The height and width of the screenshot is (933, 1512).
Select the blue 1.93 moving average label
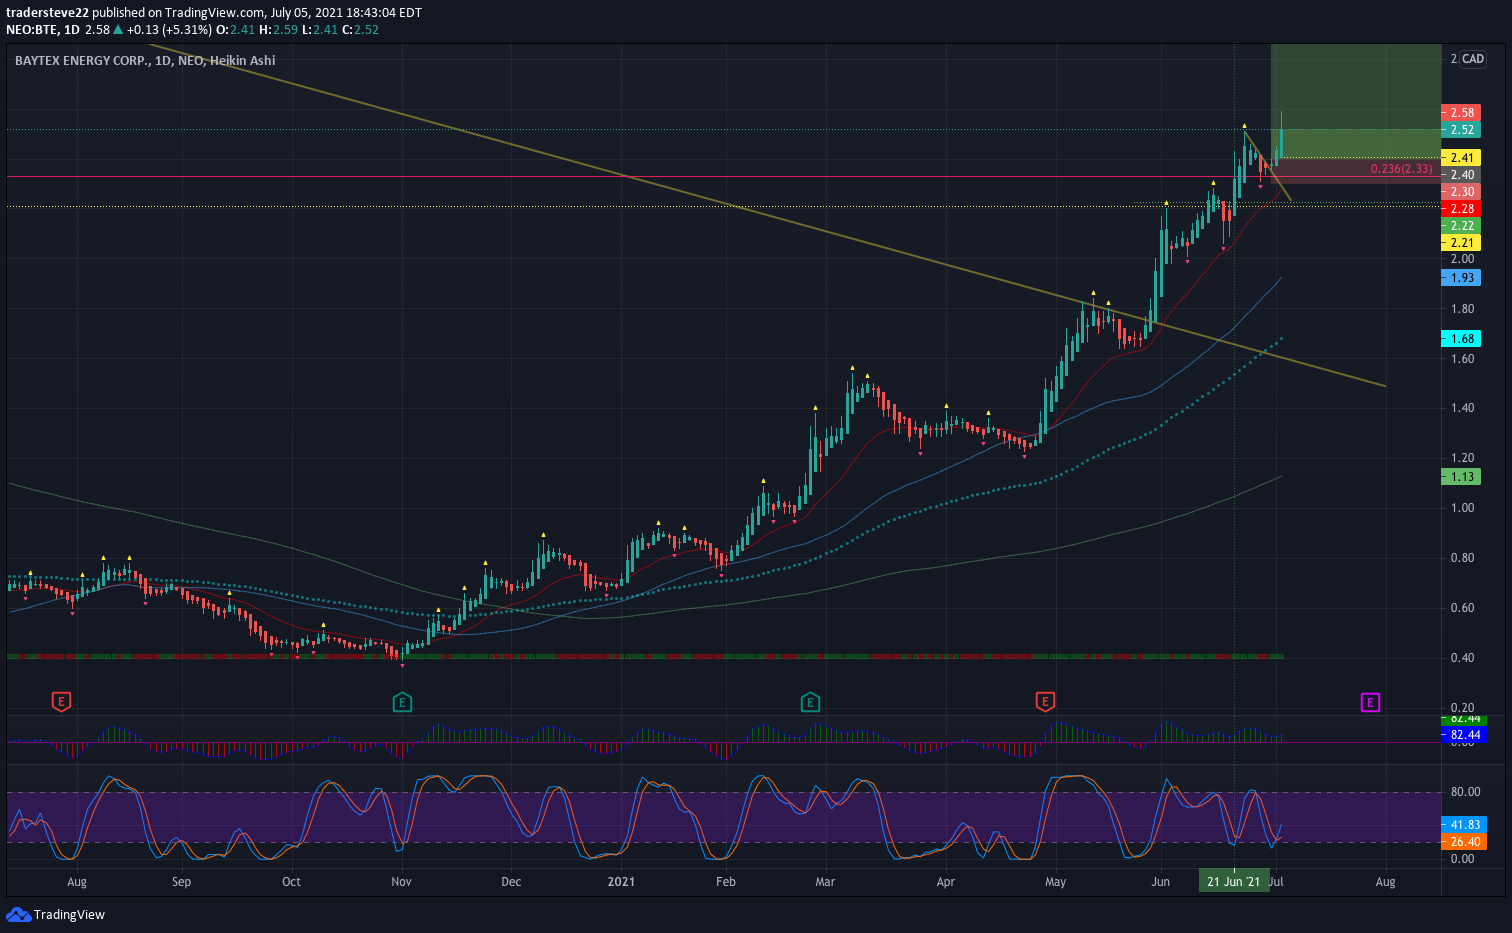tap(1461, 278)
